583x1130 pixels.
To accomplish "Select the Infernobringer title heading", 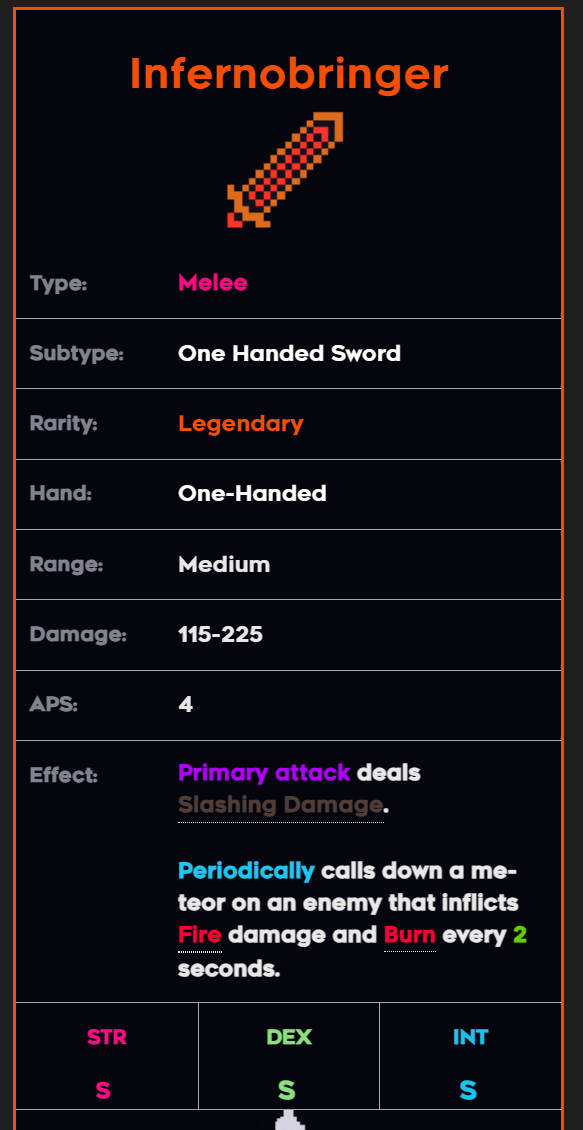I will click(289, 74).
